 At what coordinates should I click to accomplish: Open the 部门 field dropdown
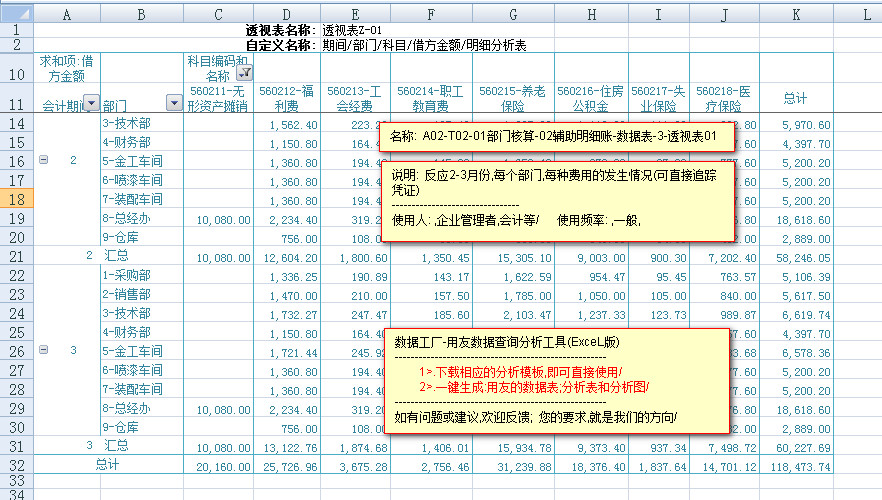coord(172,104)
